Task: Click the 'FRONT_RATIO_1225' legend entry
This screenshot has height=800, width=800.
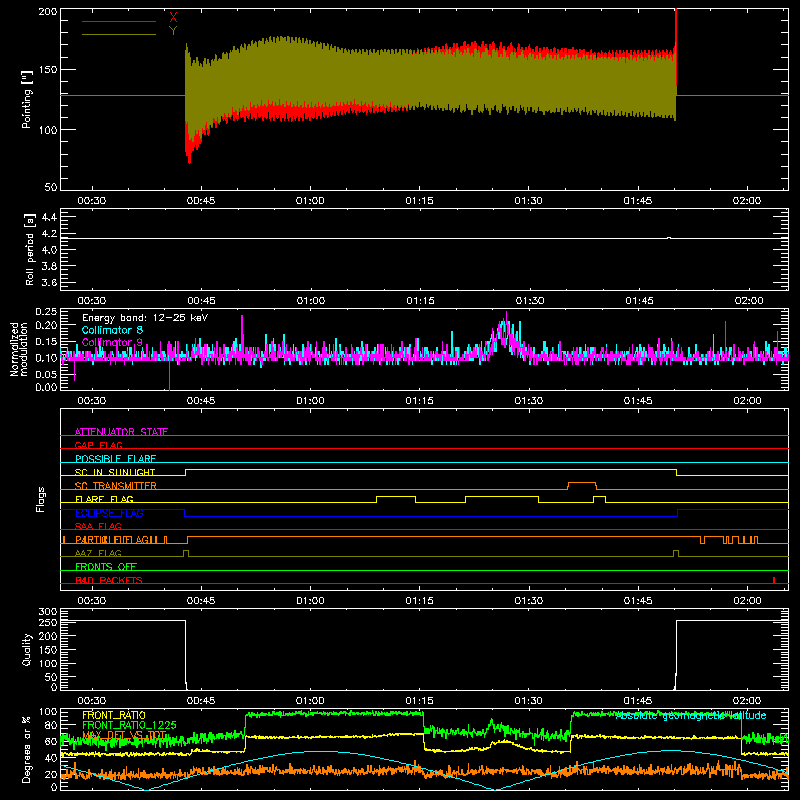Action: tap(130, 725)
